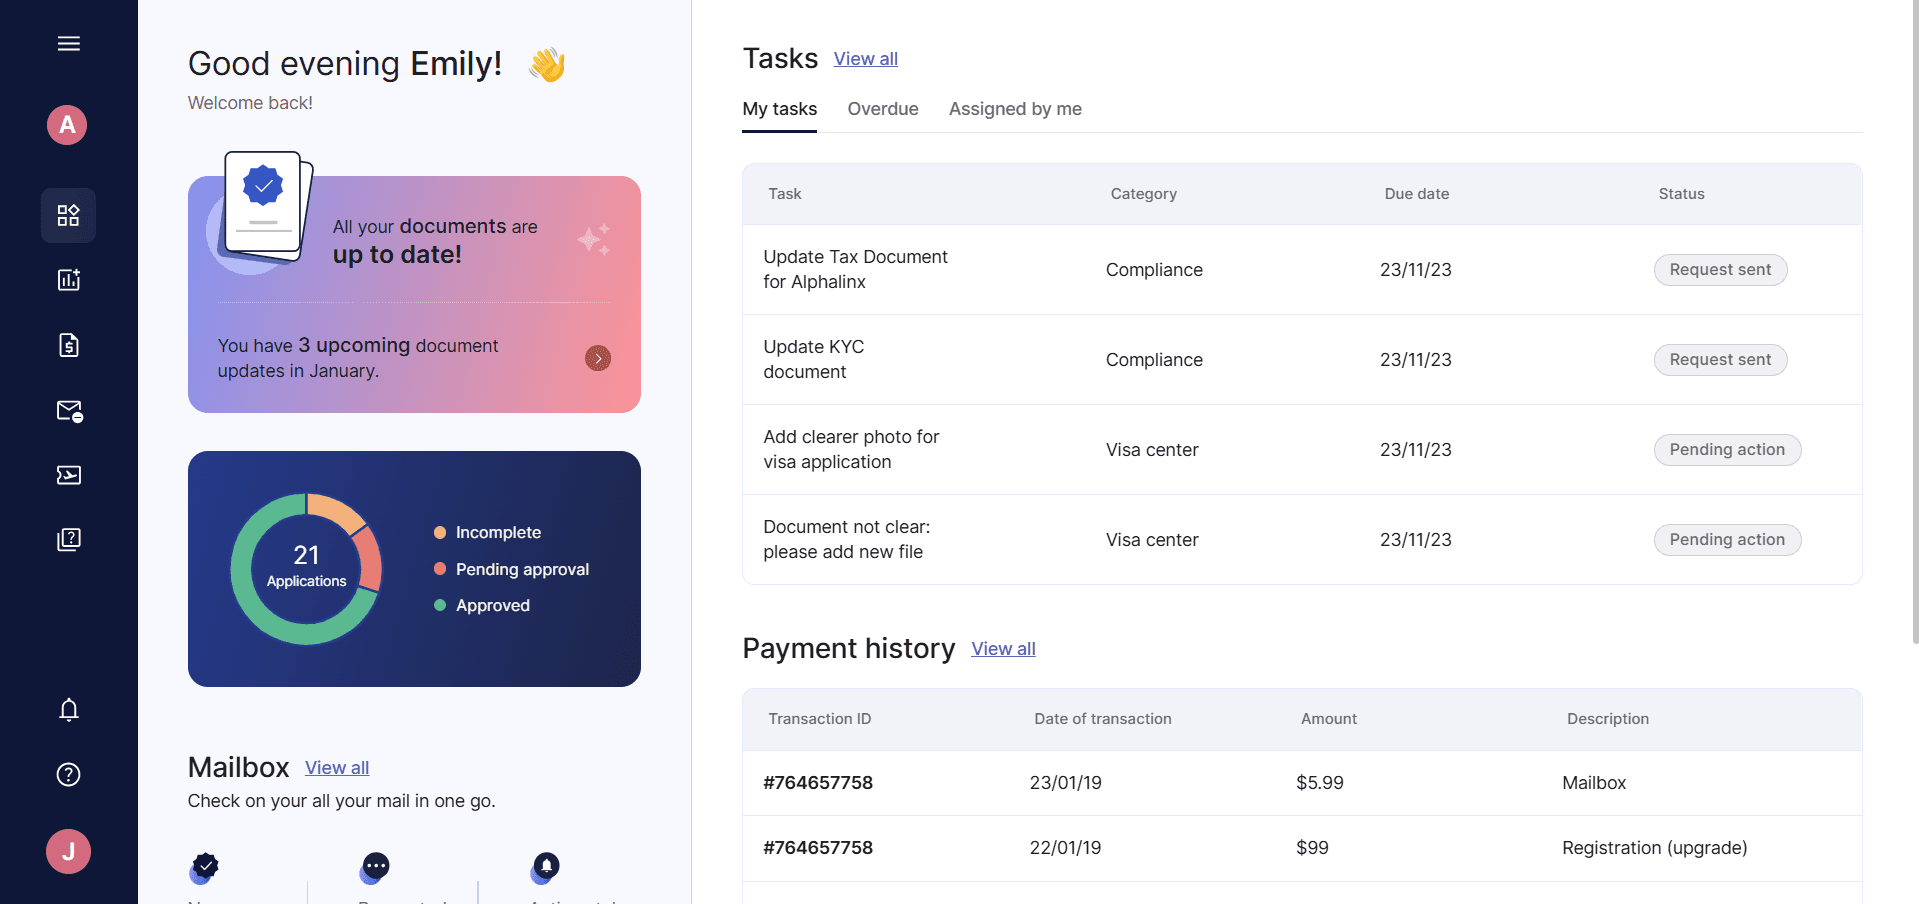
Task: Click 'Registration (upgrade)' description
Action: tap(1654, 848)
